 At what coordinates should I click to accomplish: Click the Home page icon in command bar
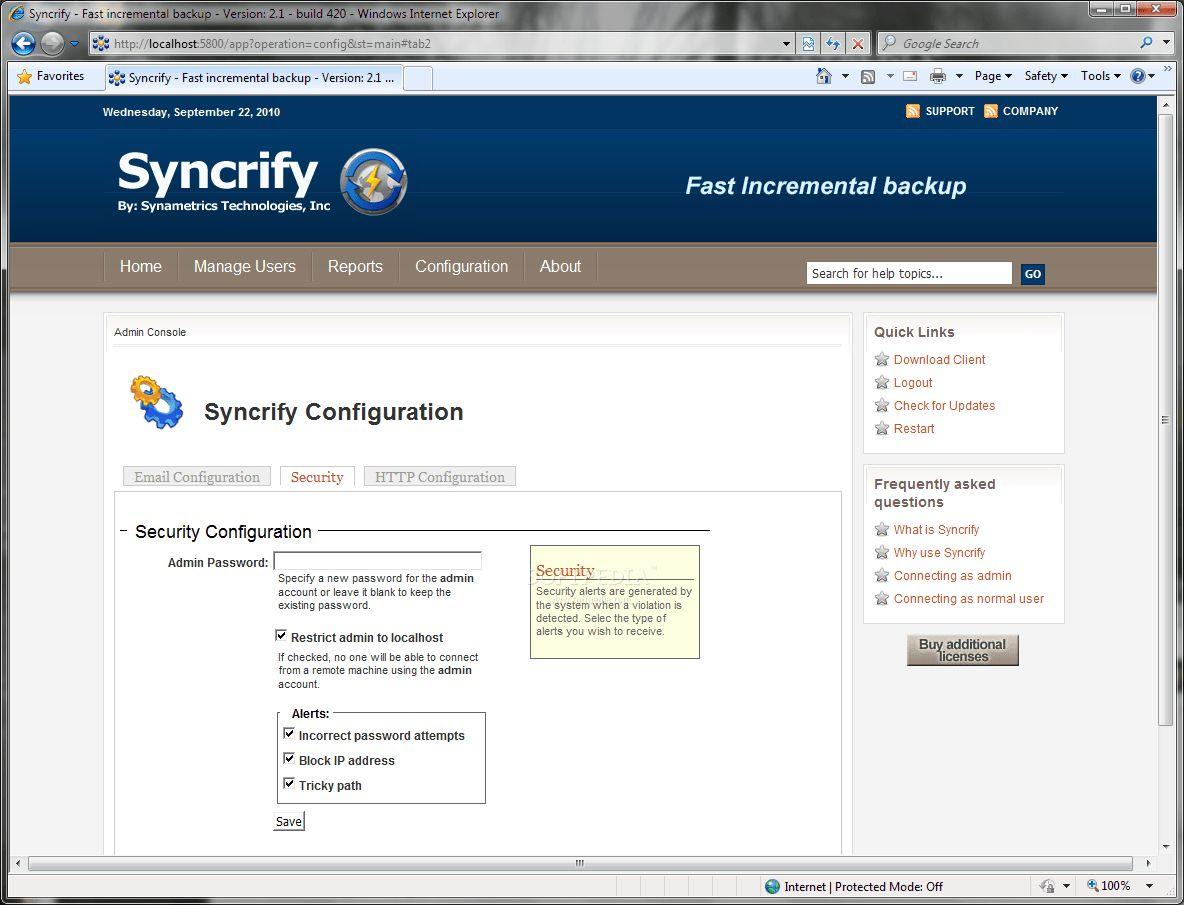tap(824, 75)
